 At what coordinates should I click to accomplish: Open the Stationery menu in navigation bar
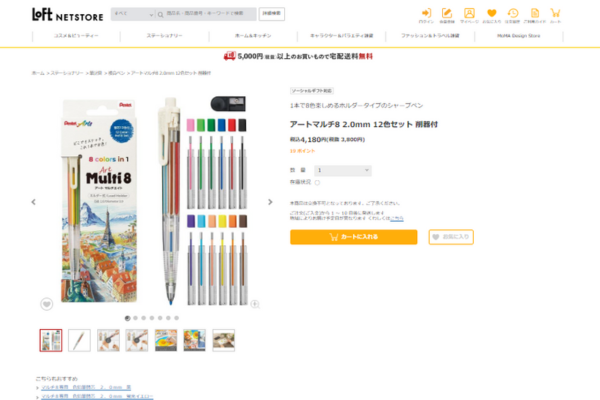[164, 36]
